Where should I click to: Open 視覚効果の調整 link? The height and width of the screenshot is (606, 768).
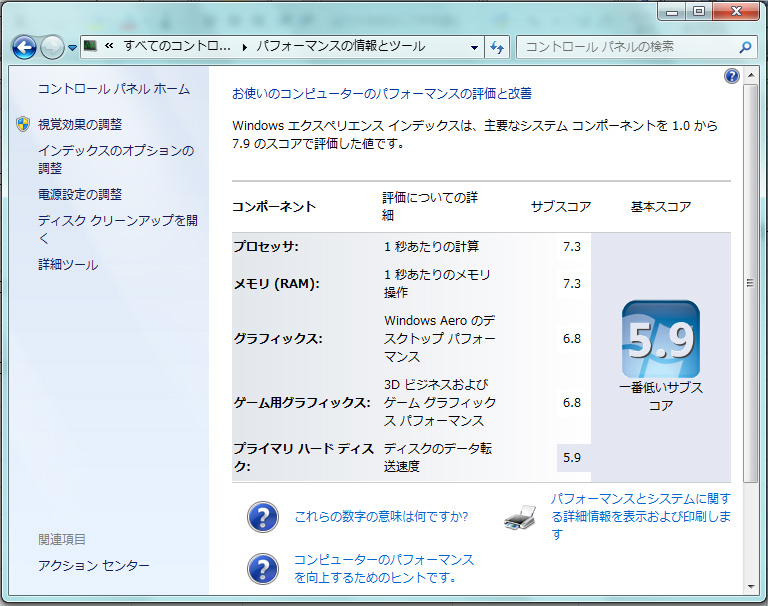click(80, 124)
